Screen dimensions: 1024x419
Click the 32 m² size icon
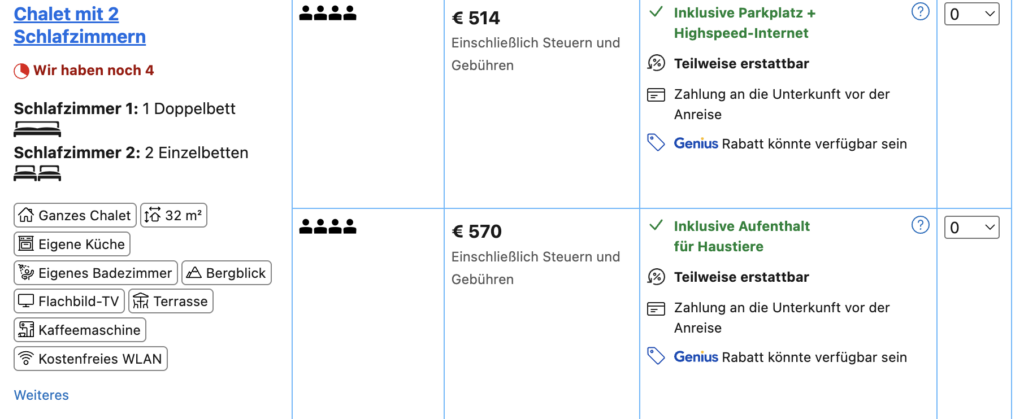[x=152, y=215]
